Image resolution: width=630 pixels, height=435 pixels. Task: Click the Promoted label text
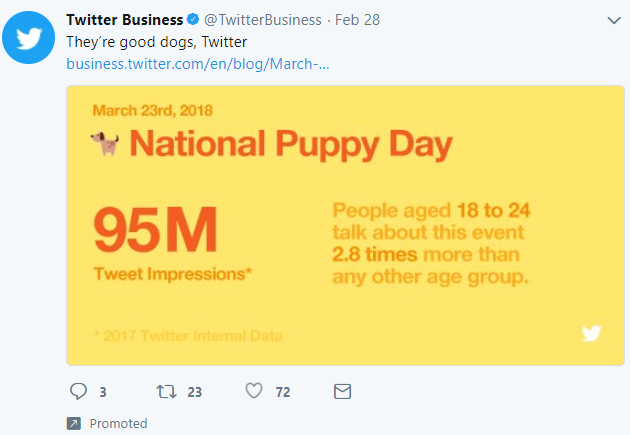point(118,423)
